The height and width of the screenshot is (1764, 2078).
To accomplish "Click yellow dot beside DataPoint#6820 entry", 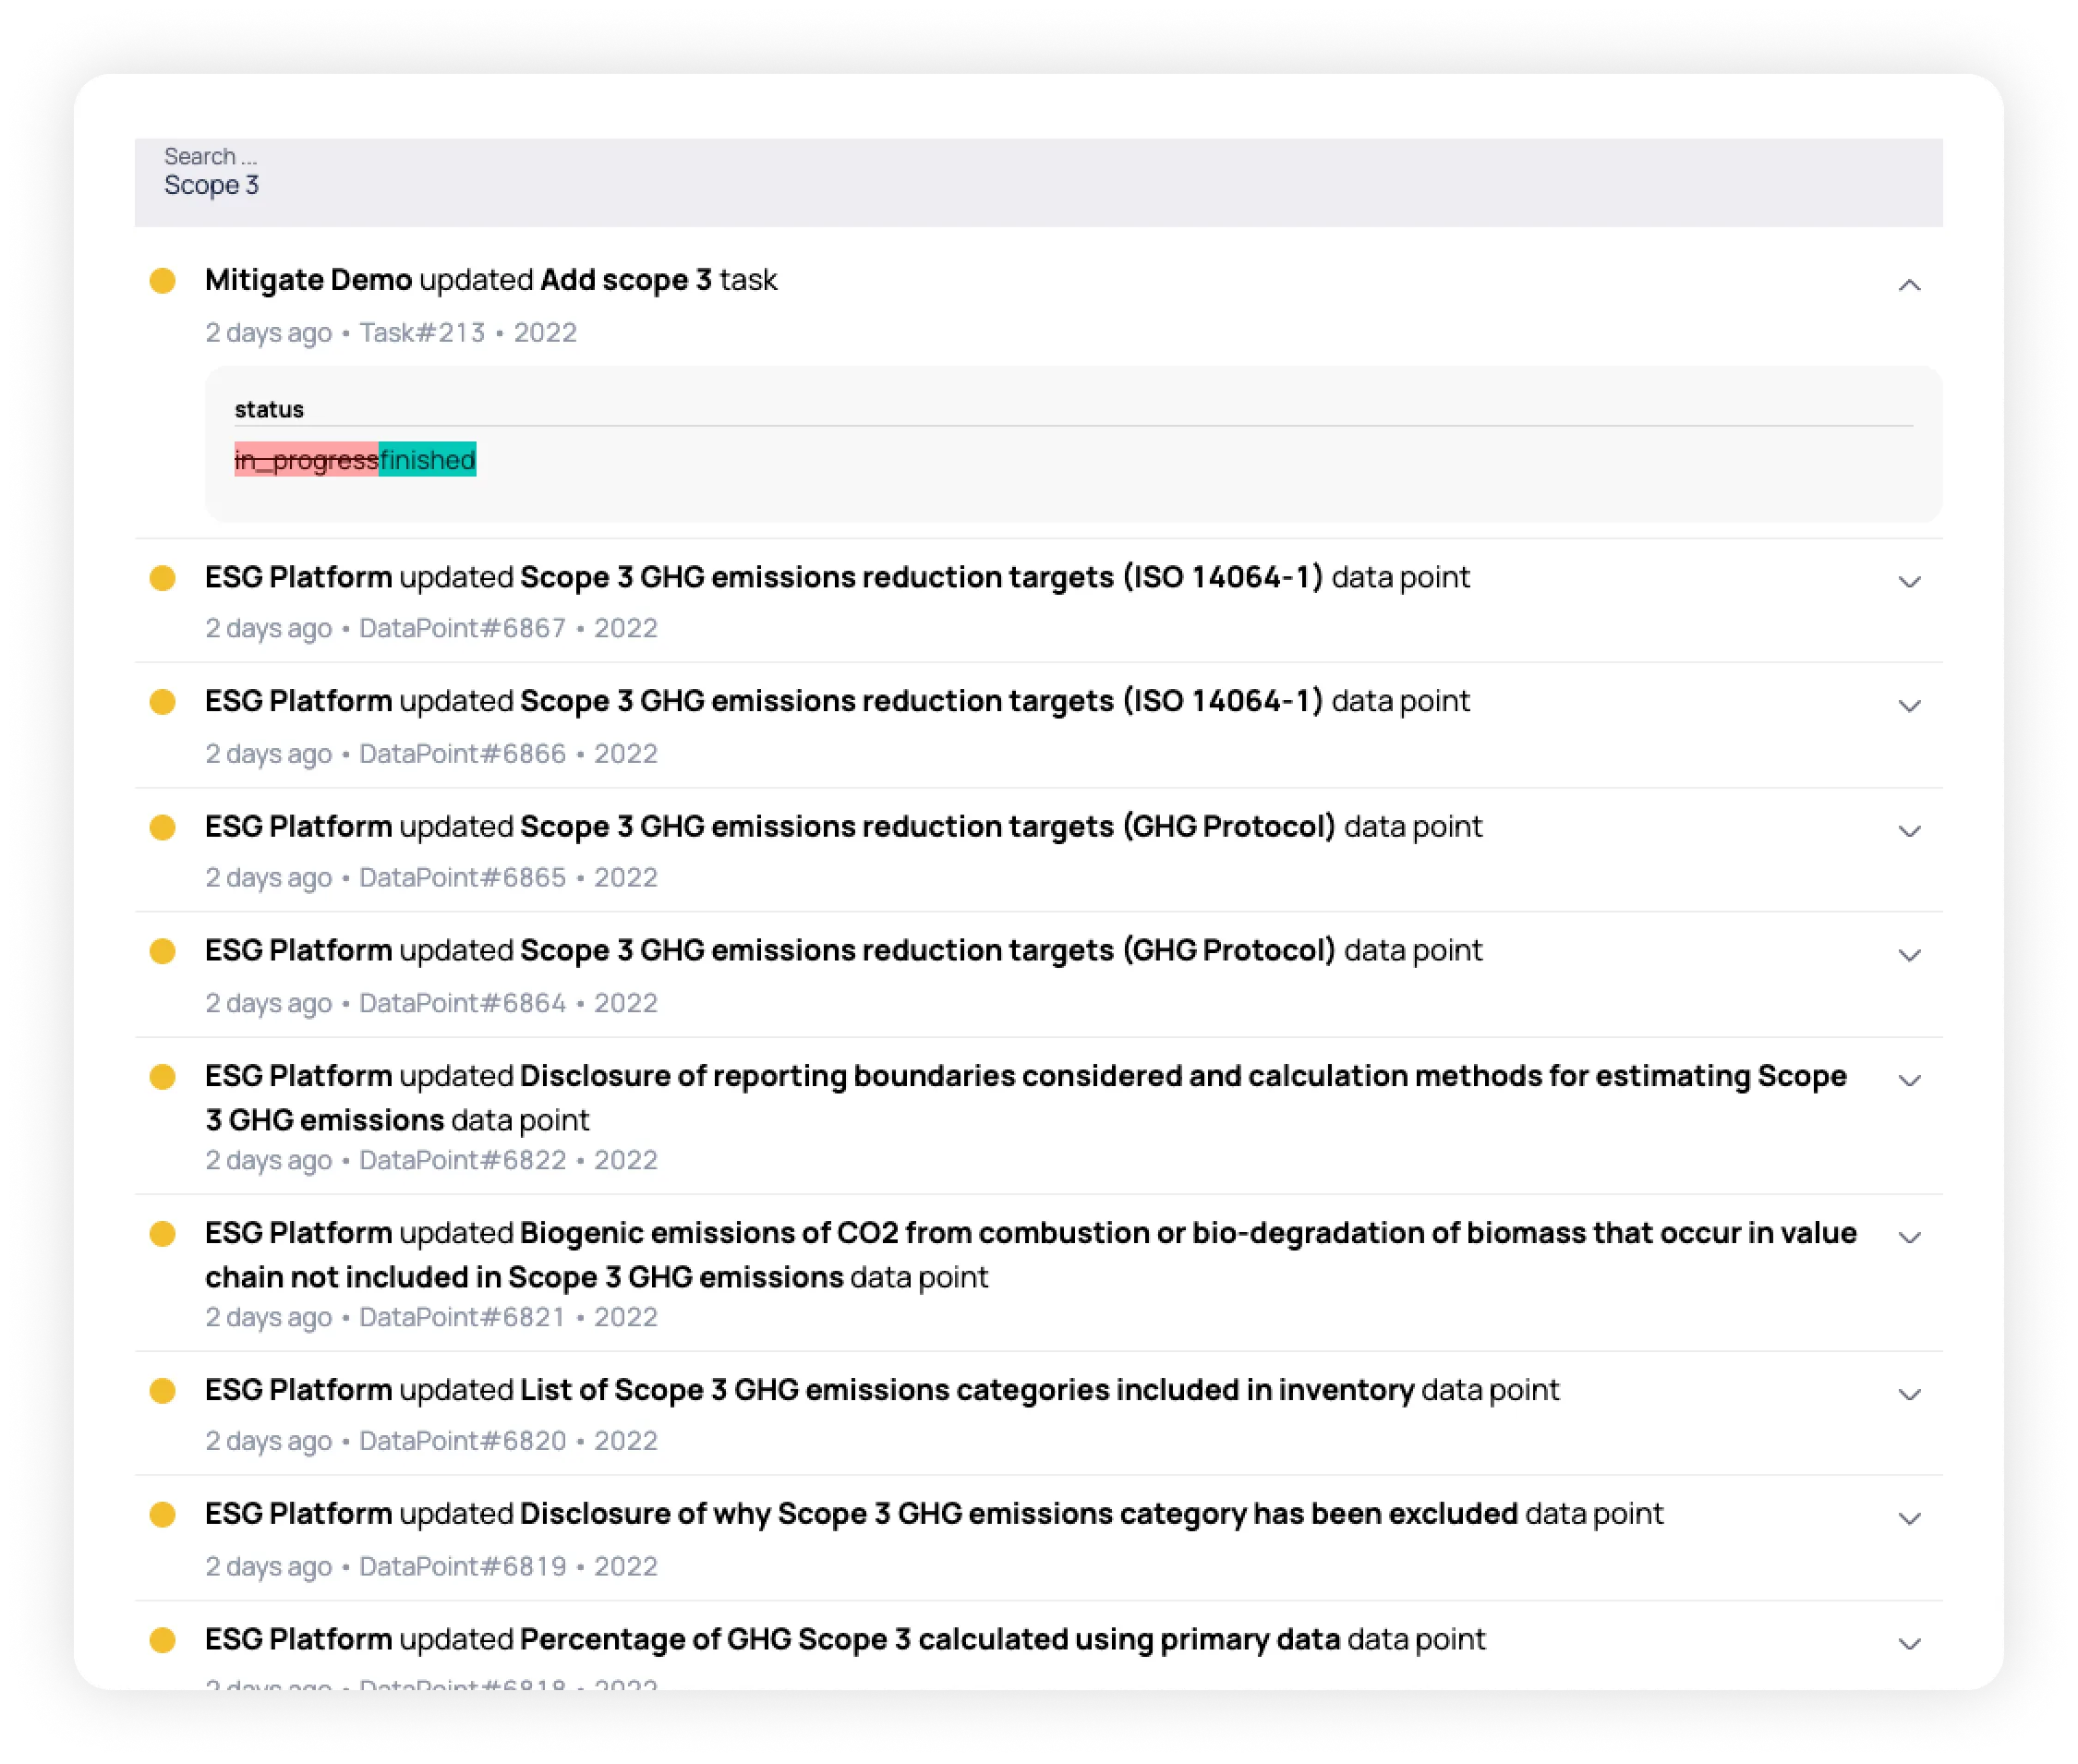I will click(162, 1390).
